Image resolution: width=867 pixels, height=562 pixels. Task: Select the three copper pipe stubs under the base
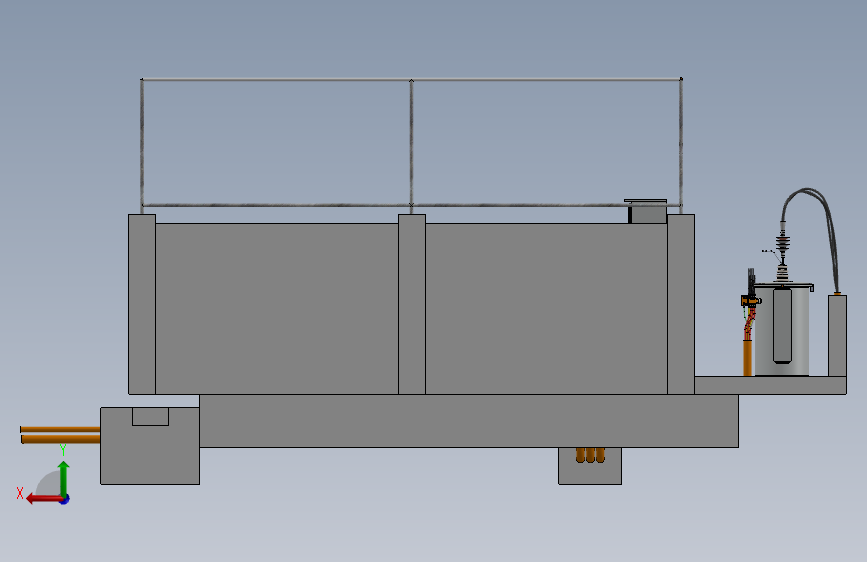[590, 455]
